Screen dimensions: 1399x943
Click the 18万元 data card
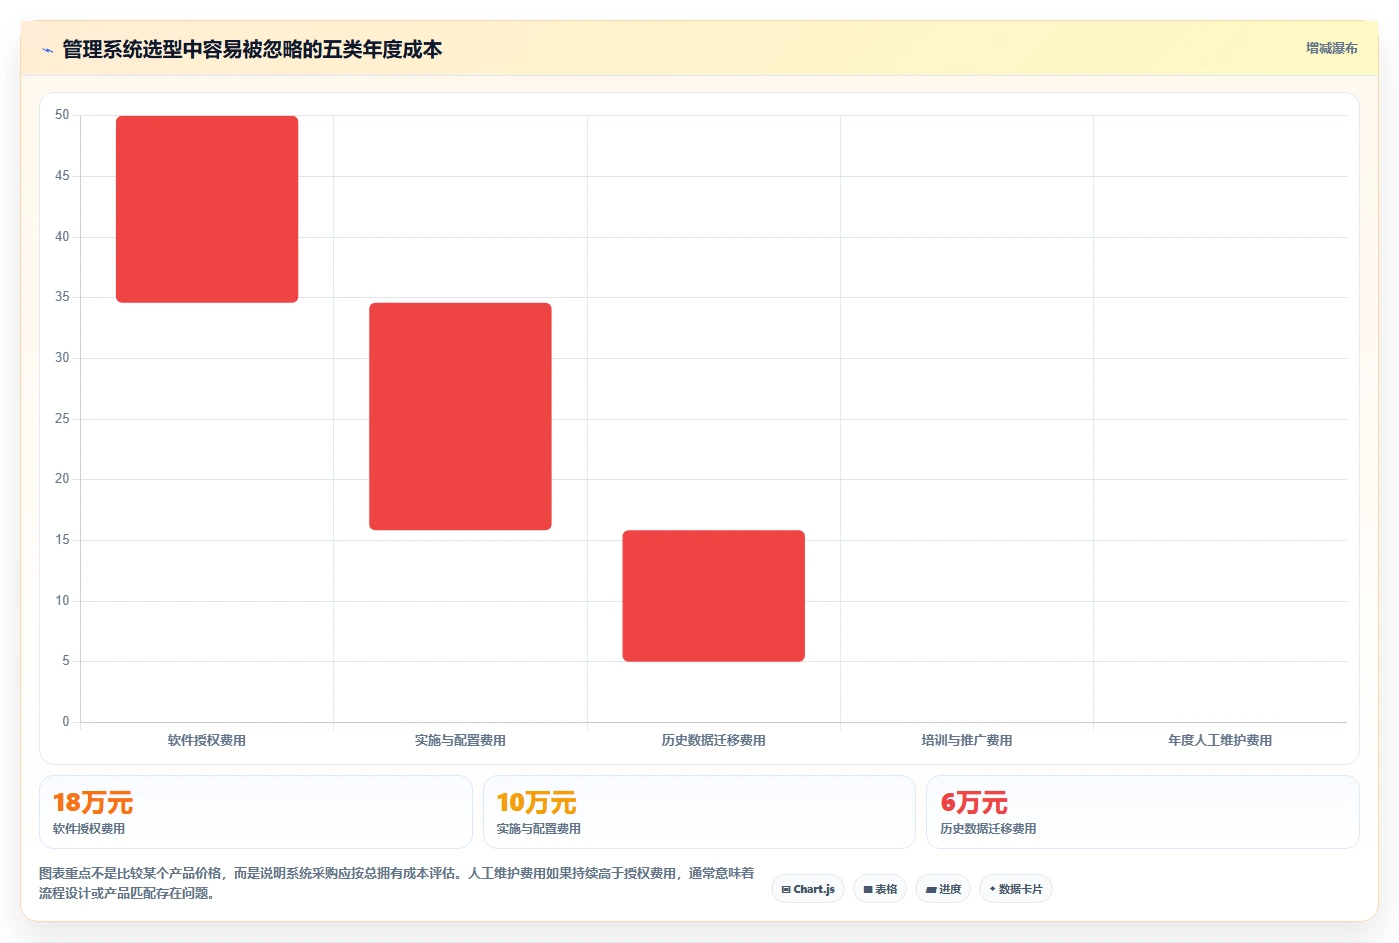(255, 812)
